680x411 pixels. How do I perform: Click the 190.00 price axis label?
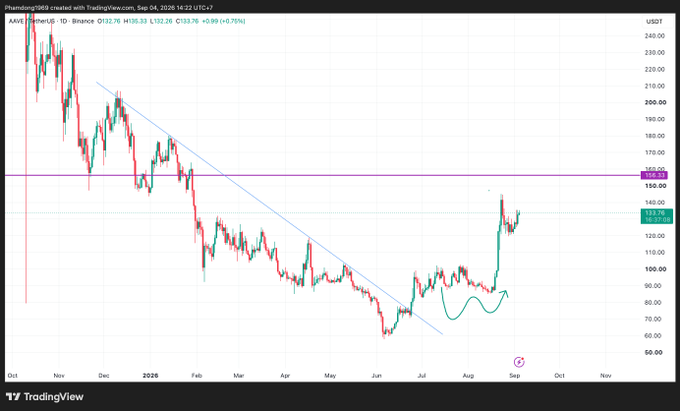655,119
